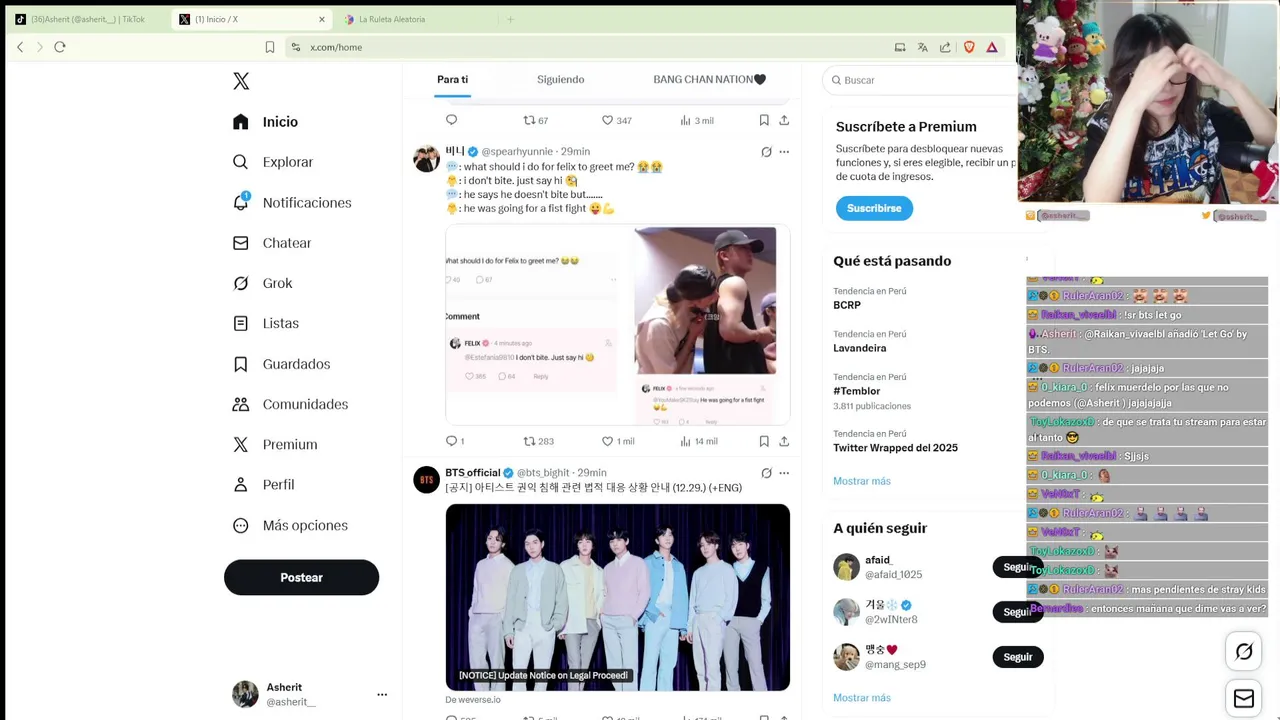
Task: Switch to the Para ti tab
Action: (452, 79)
